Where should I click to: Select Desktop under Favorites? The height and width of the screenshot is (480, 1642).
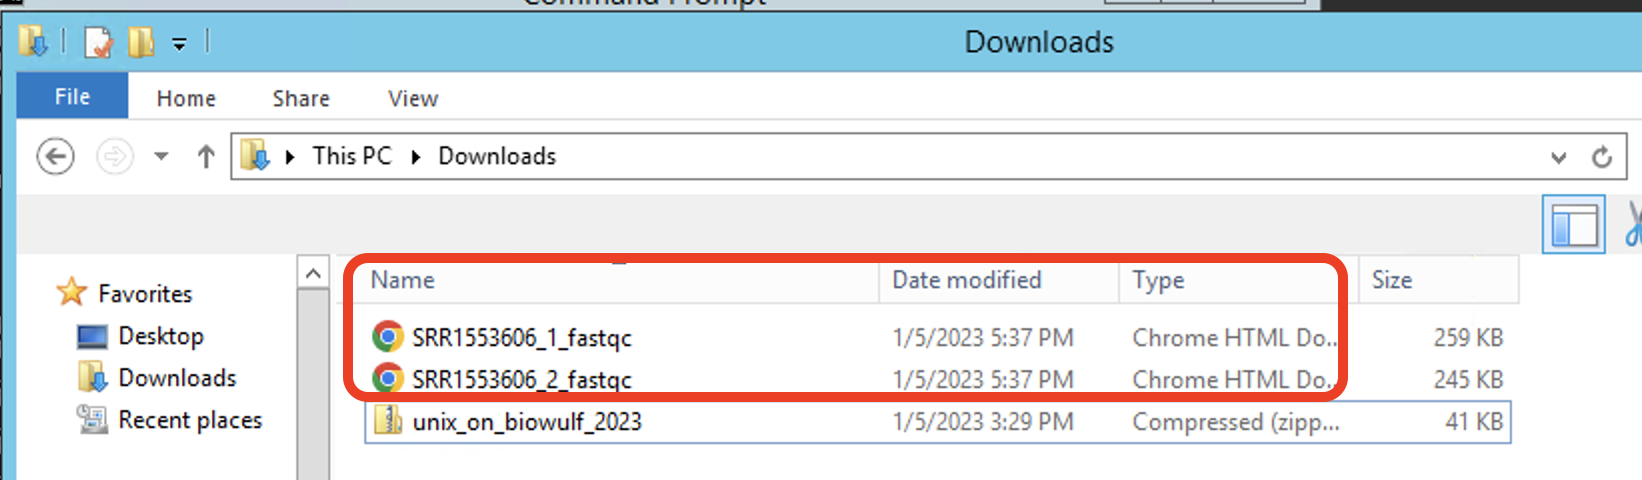pos(160,336)
